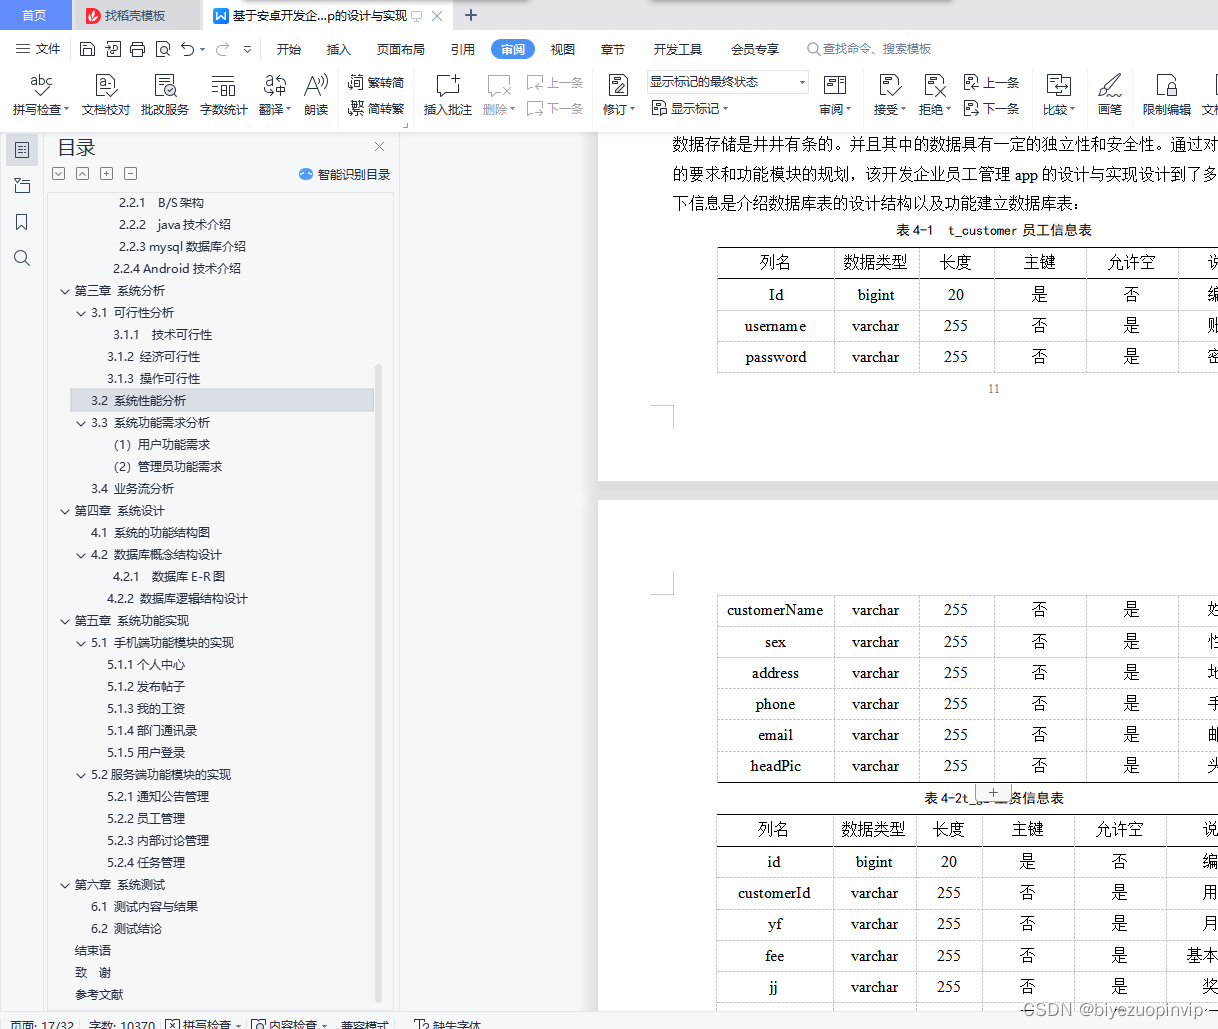1218x1029 pixels.
Task: Open the 审阅 reviewing pane icon
Action: tap(835, 85)
